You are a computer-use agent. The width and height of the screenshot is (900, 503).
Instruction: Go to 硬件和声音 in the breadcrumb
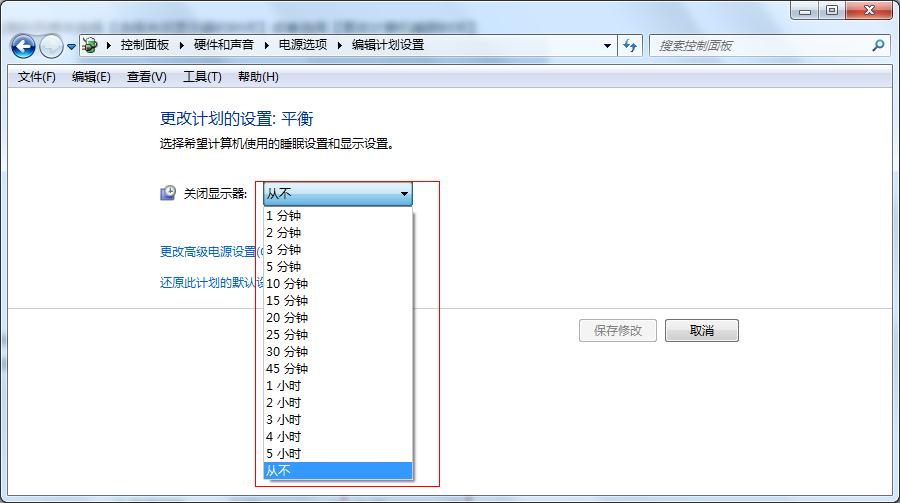[223, 45]
